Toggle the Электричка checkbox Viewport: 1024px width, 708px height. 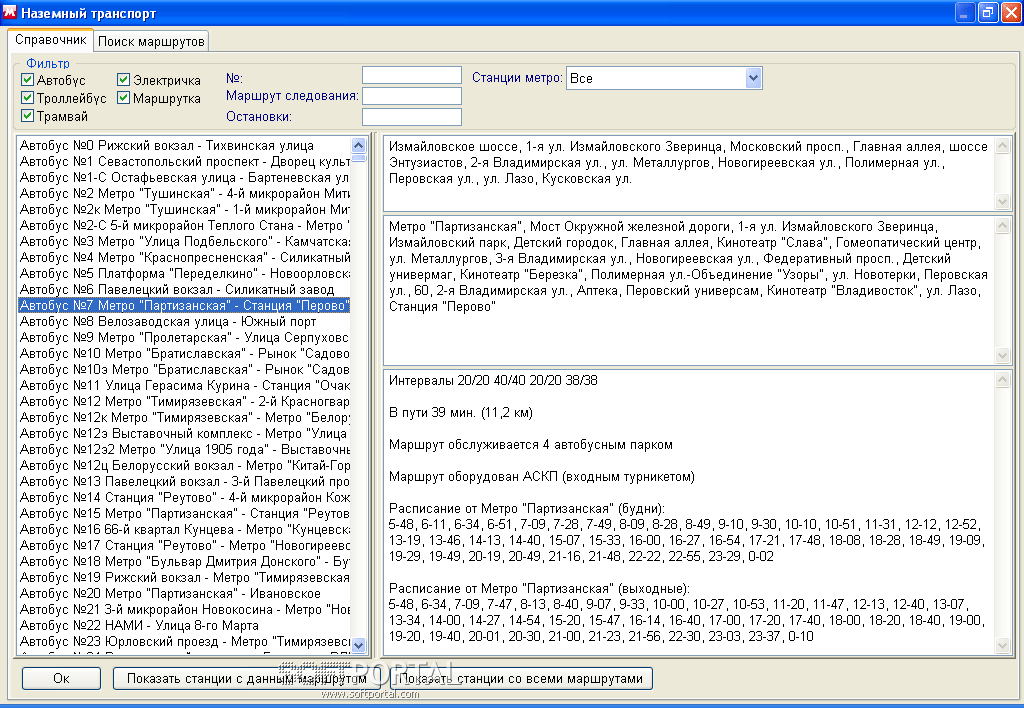(123, 80)
